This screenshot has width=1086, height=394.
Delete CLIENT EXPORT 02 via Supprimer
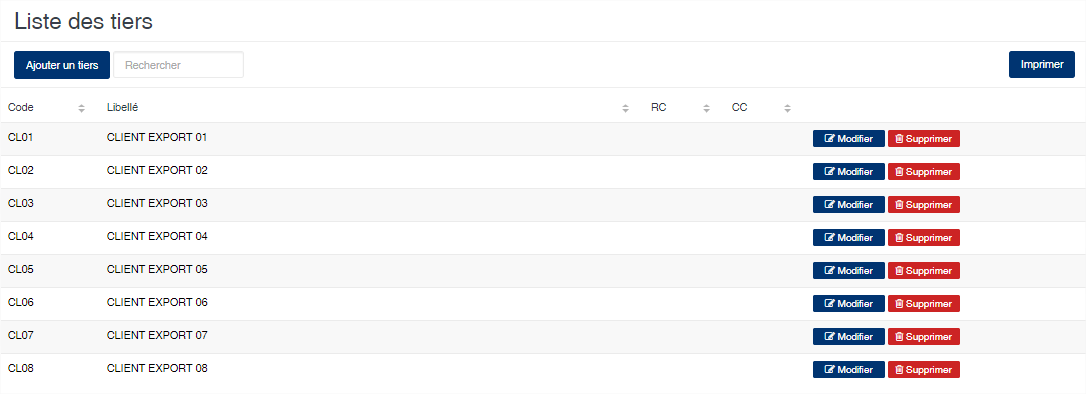tap(923, 172)
